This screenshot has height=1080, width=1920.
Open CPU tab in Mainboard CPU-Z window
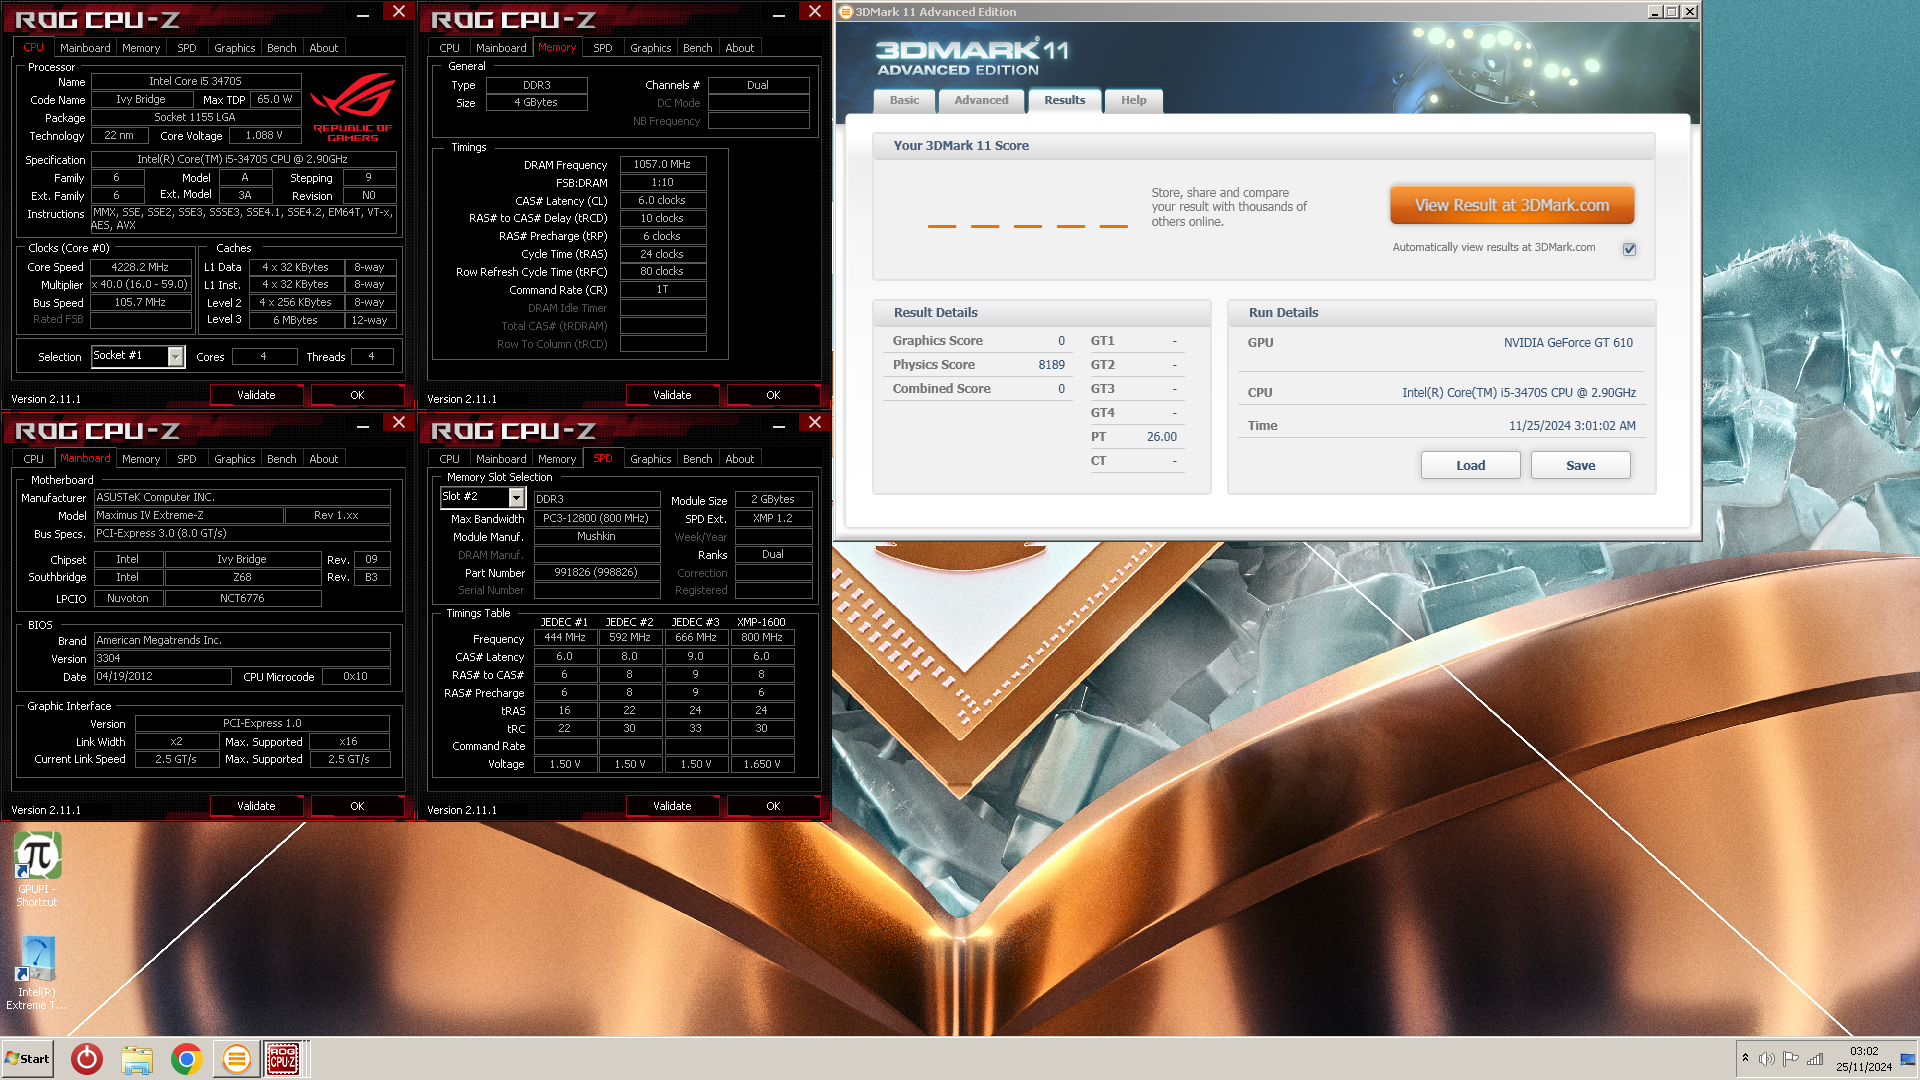pyautogui.click(x=33, y=459)
